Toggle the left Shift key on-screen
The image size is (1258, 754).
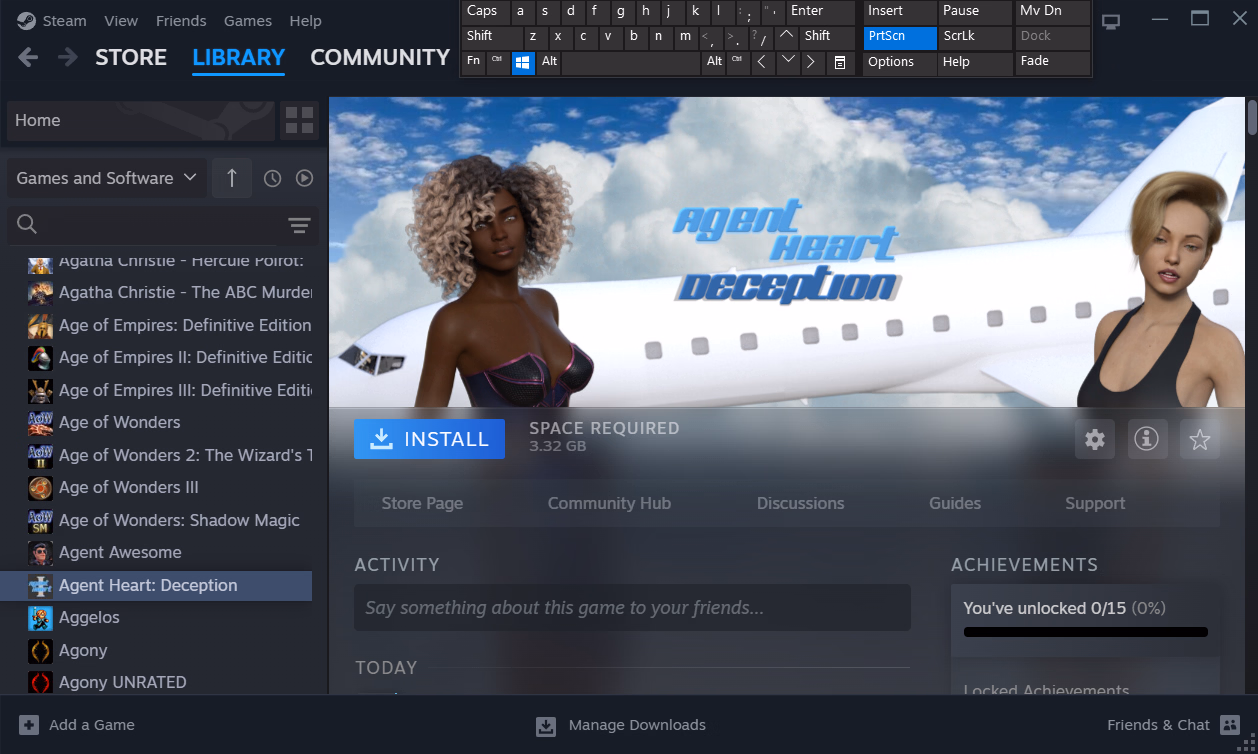point(491,37)
